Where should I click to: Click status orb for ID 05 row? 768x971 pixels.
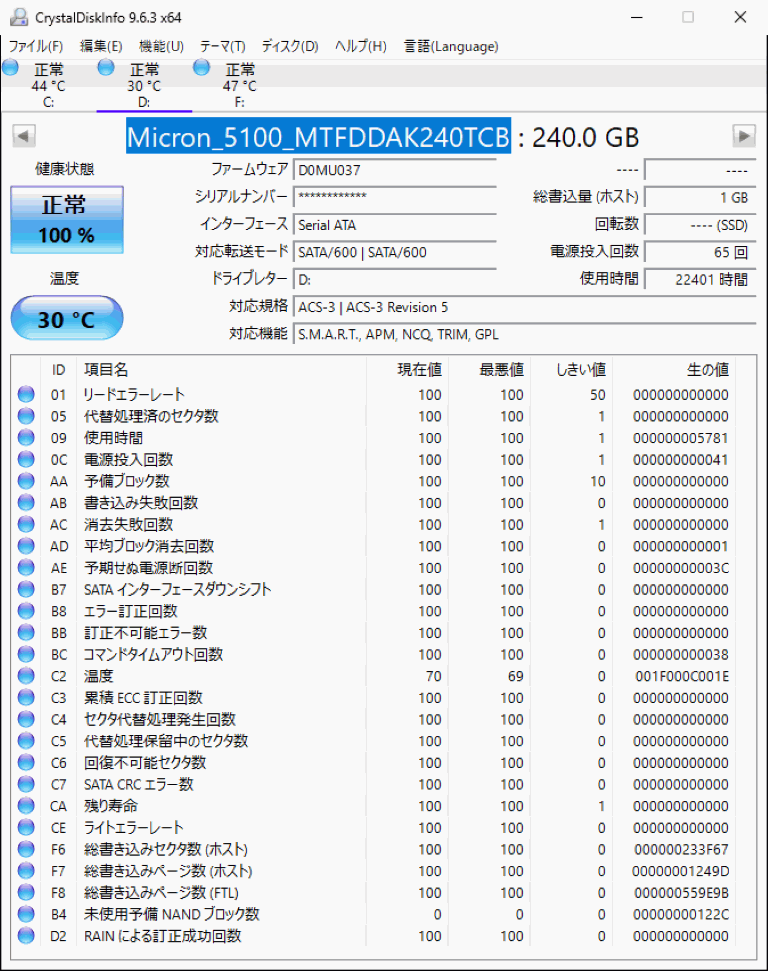26,416
